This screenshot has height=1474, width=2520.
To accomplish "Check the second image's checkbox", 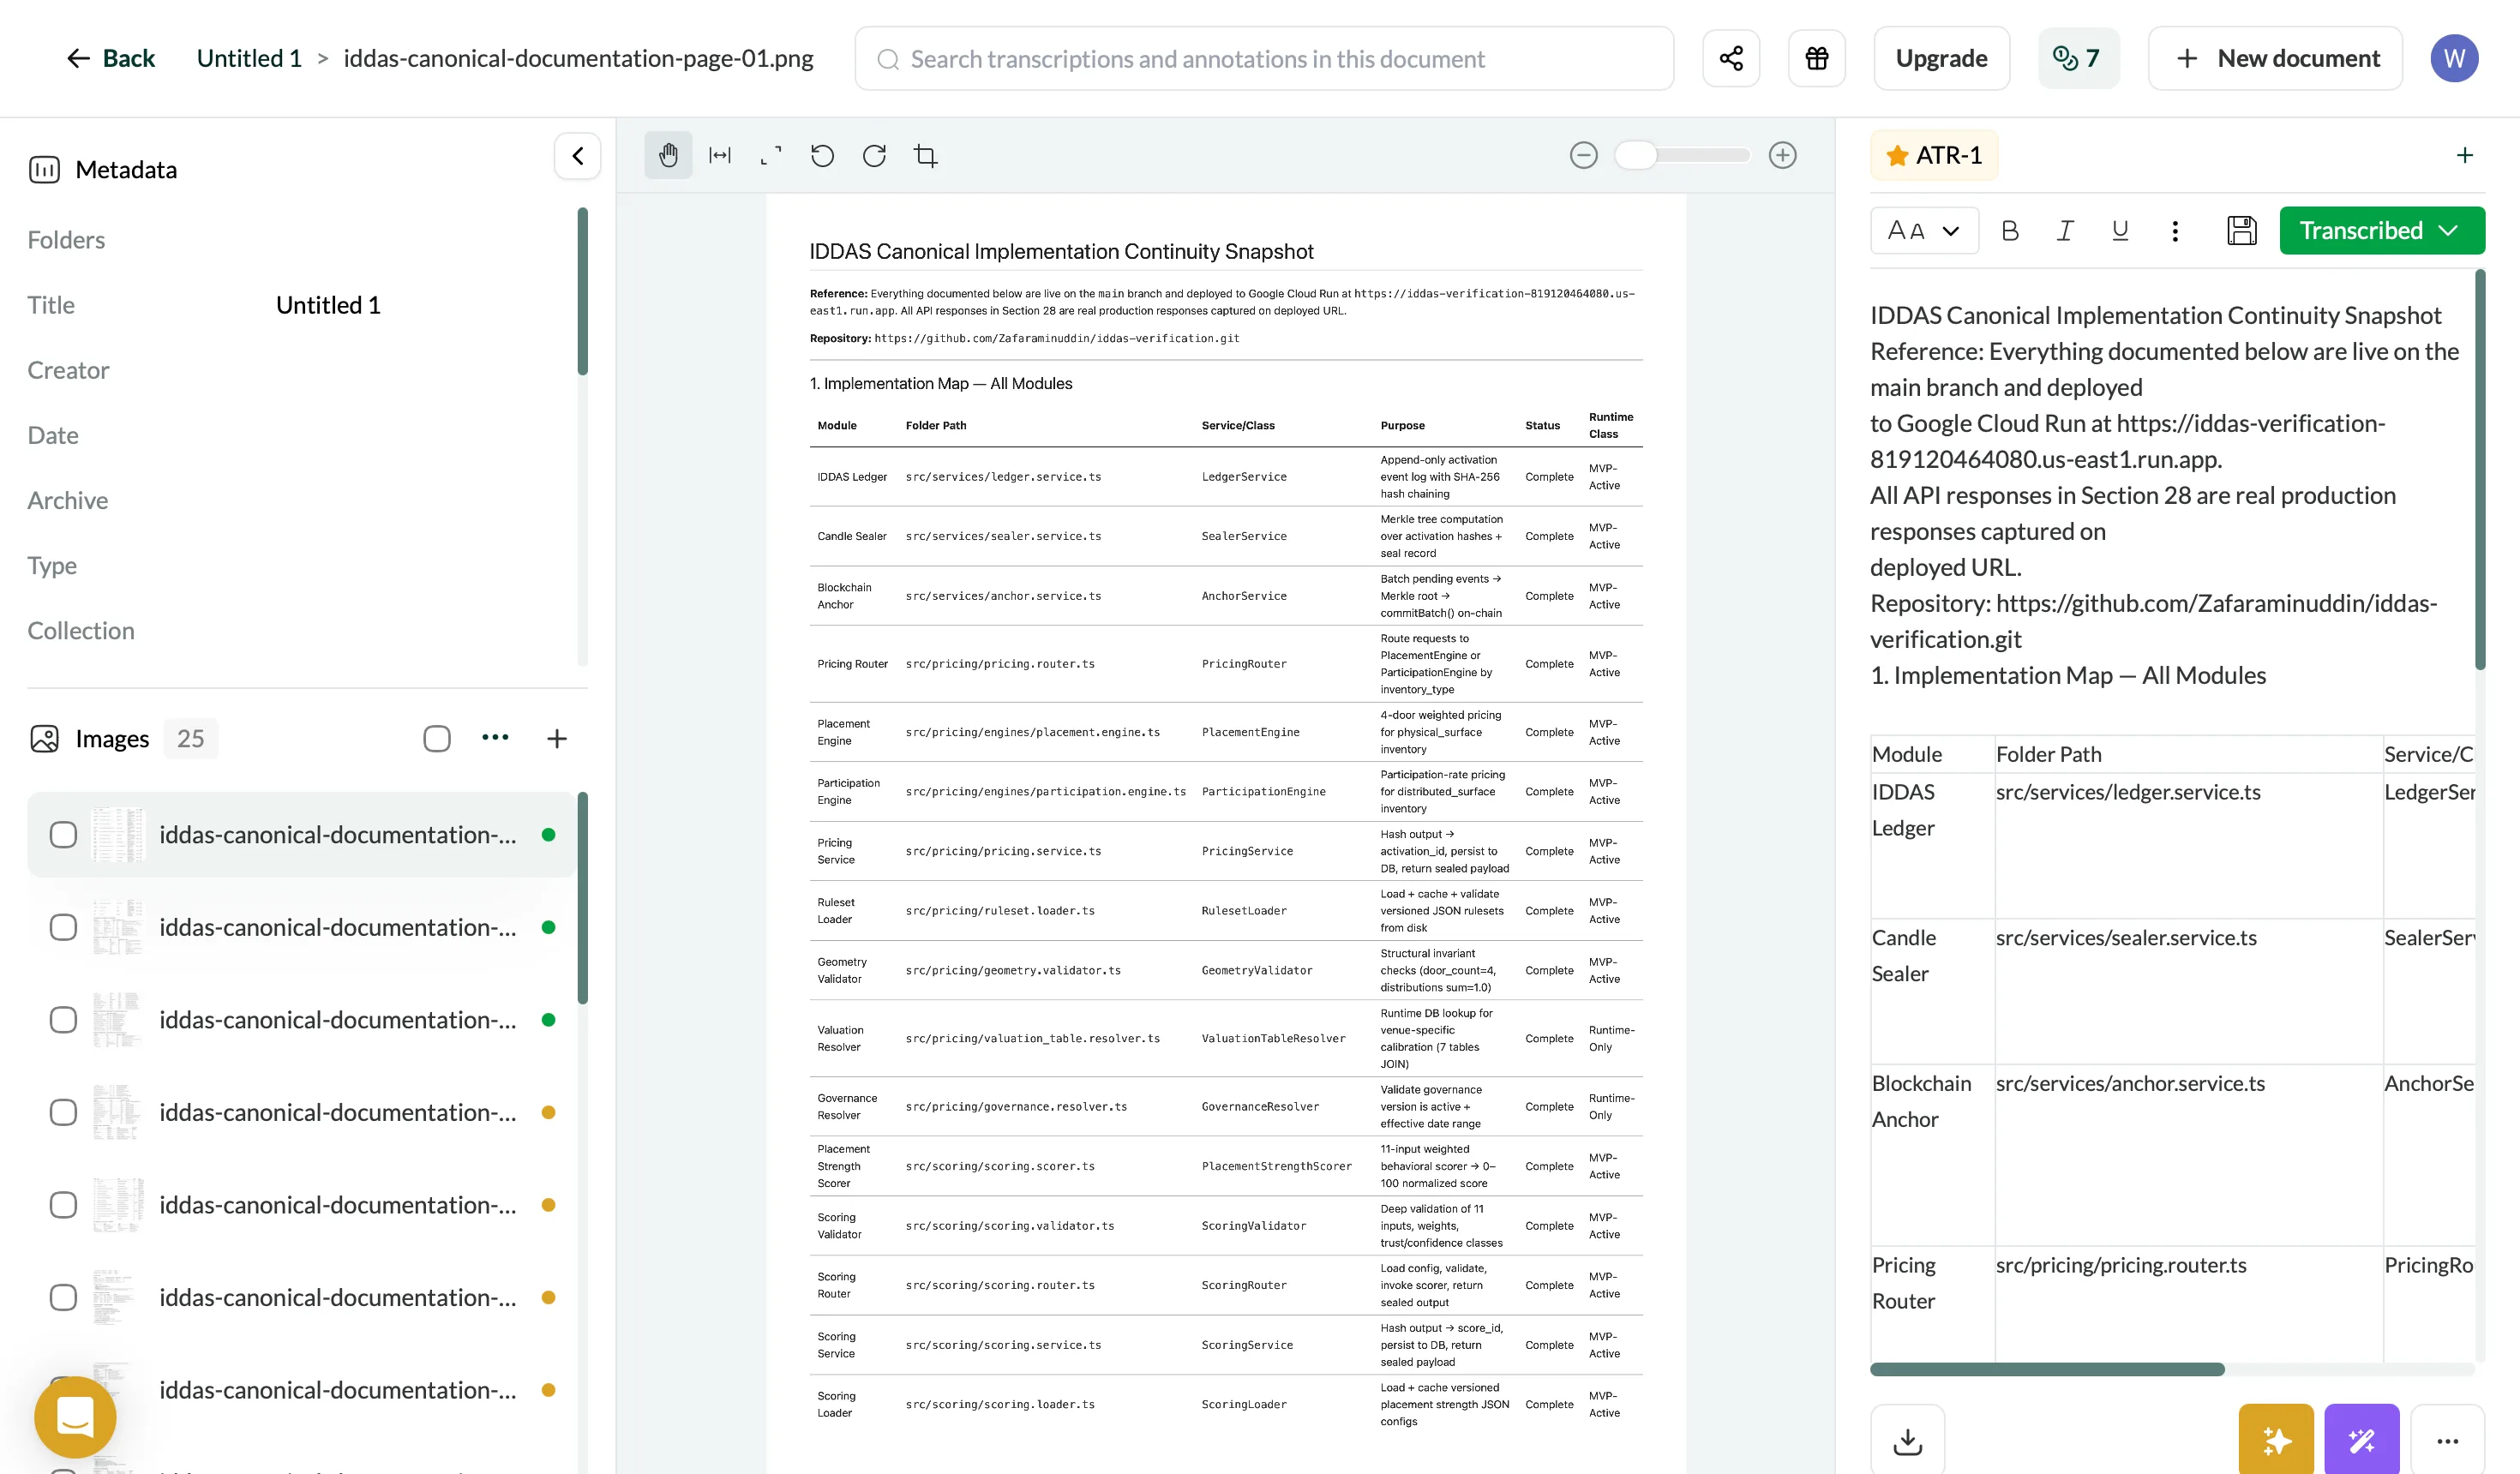I will (63, 927).
